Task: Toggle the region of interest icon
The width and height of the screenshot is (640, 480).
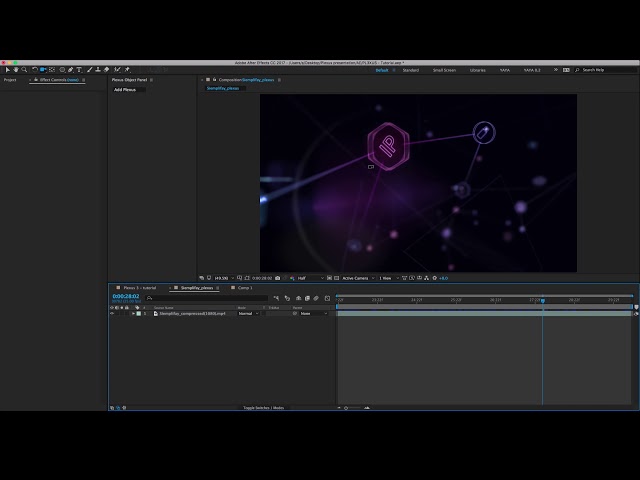Action: coord(329,278)
